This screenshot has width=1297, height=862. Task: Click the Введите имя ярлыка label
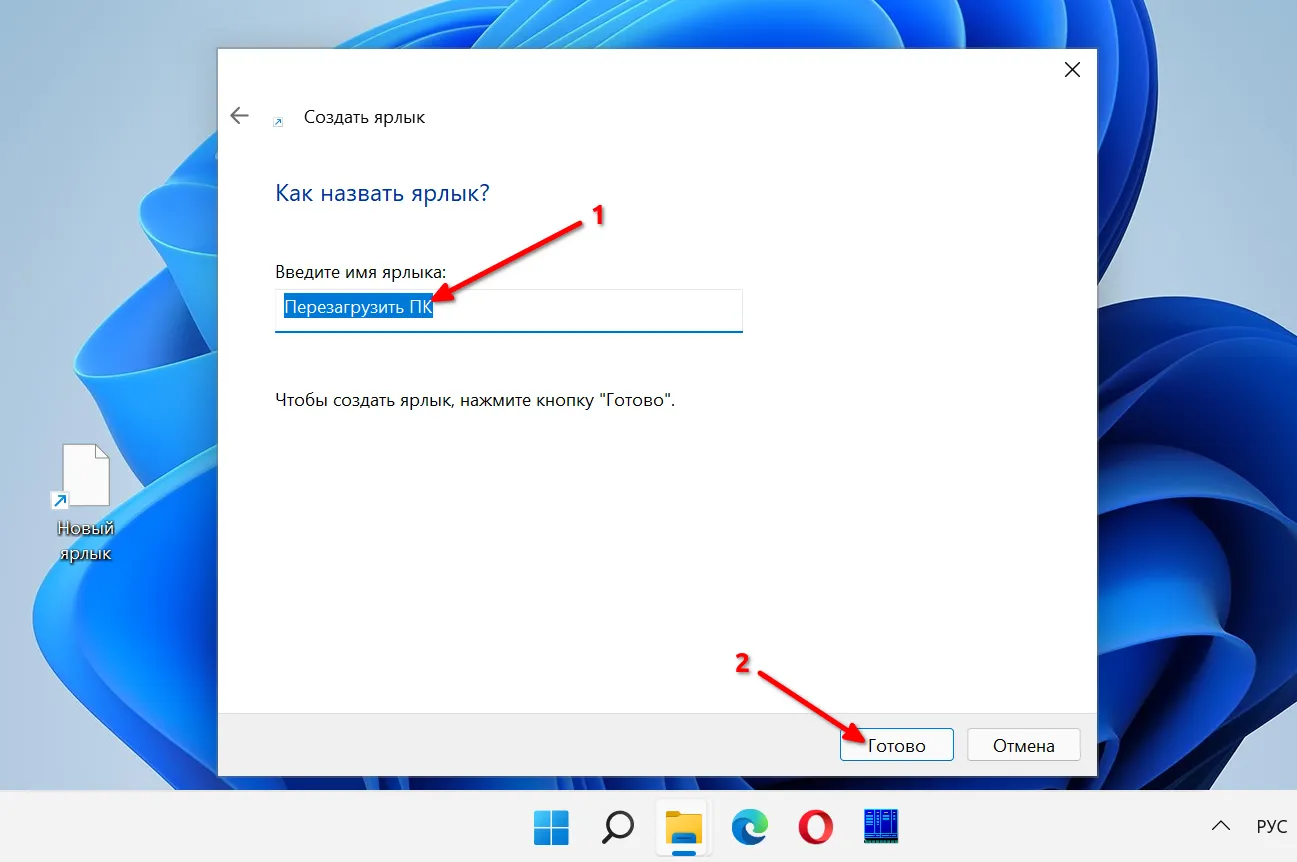click(361, 273)
